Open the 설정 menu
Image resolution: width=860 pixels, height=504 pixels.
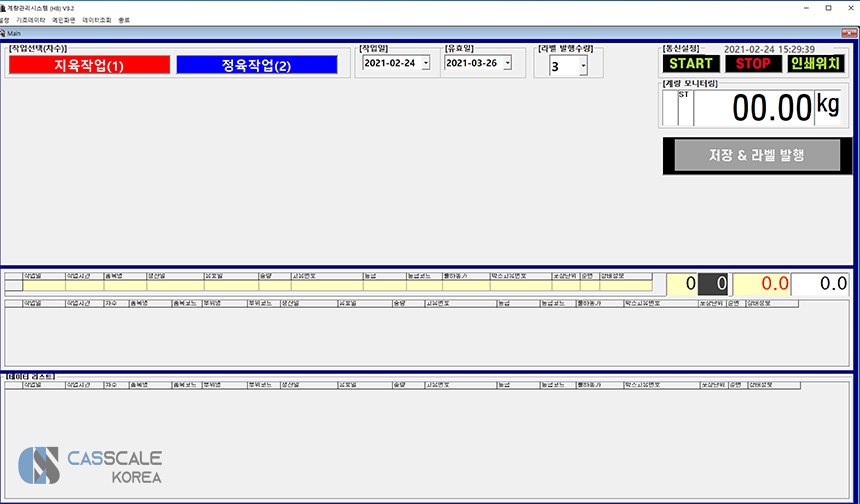tap(4, 20)
